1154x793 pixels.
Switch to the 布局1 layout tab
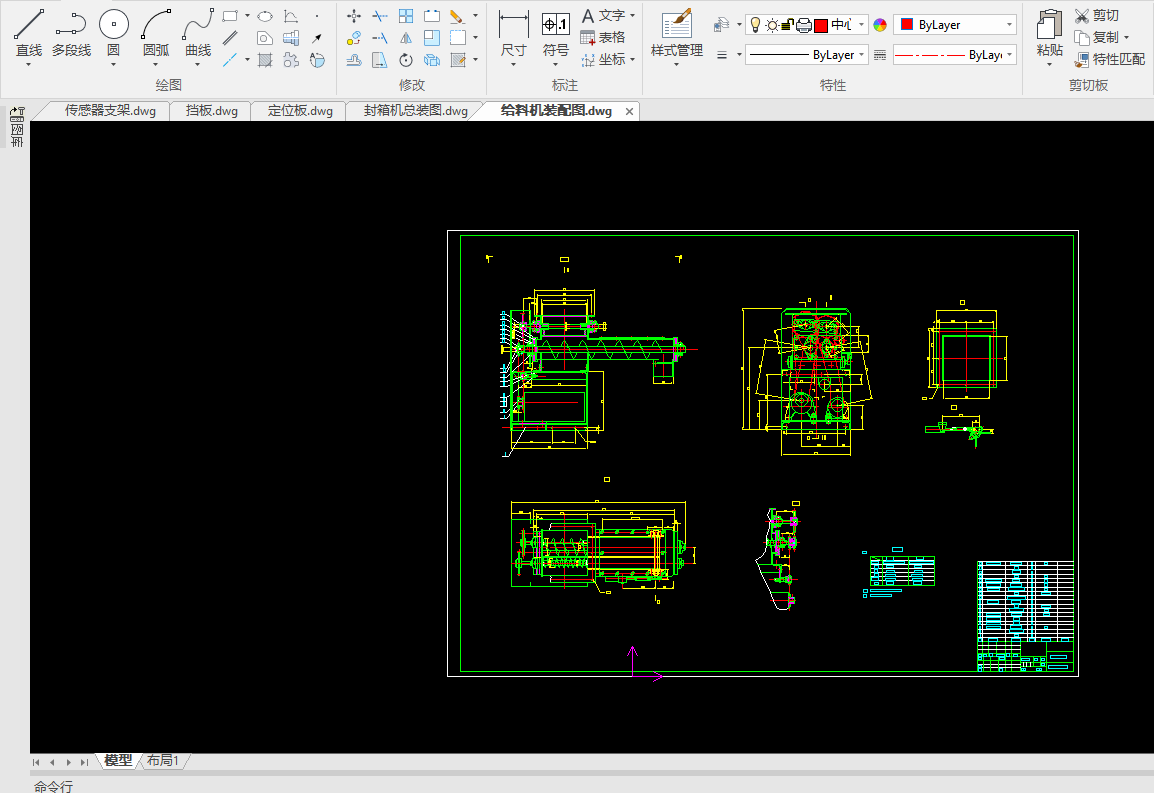163,760
